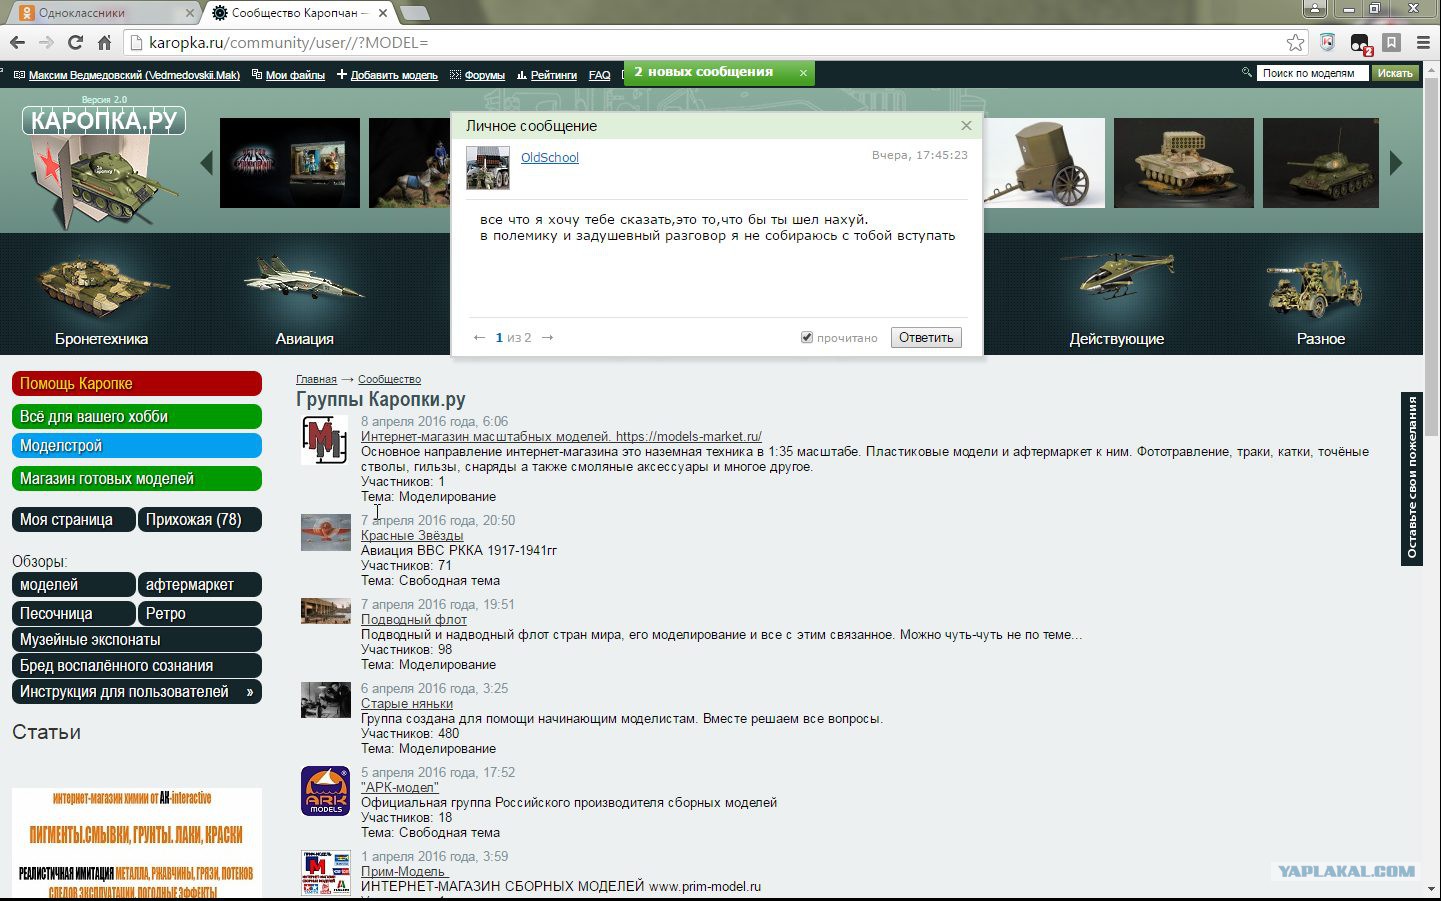Open Всё для вашего хобби button
The width and height of the screenshot is (1441, 901).
point(137,416)
